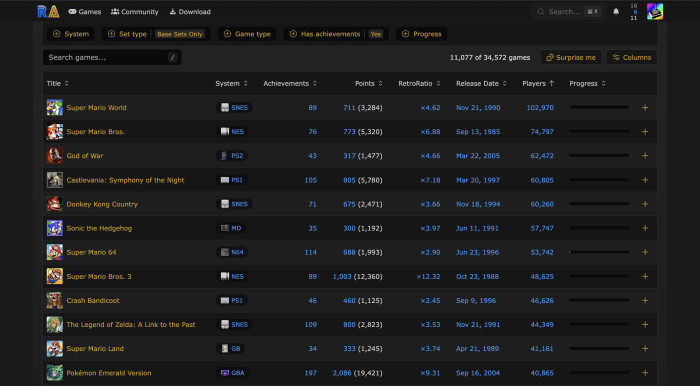The width and height of the screenshot is (700, 386).
Task: Add Super Mario Land to backlog
Action: pos(645,349)
